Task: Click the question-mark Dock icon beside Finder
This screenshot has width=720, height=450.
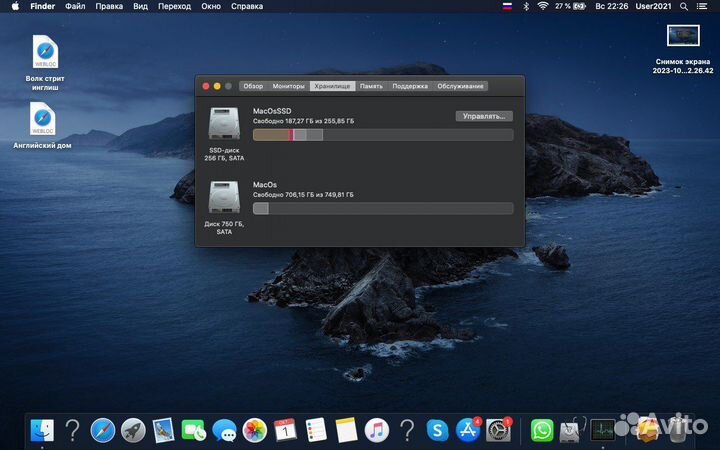Action: pos(72,430)
